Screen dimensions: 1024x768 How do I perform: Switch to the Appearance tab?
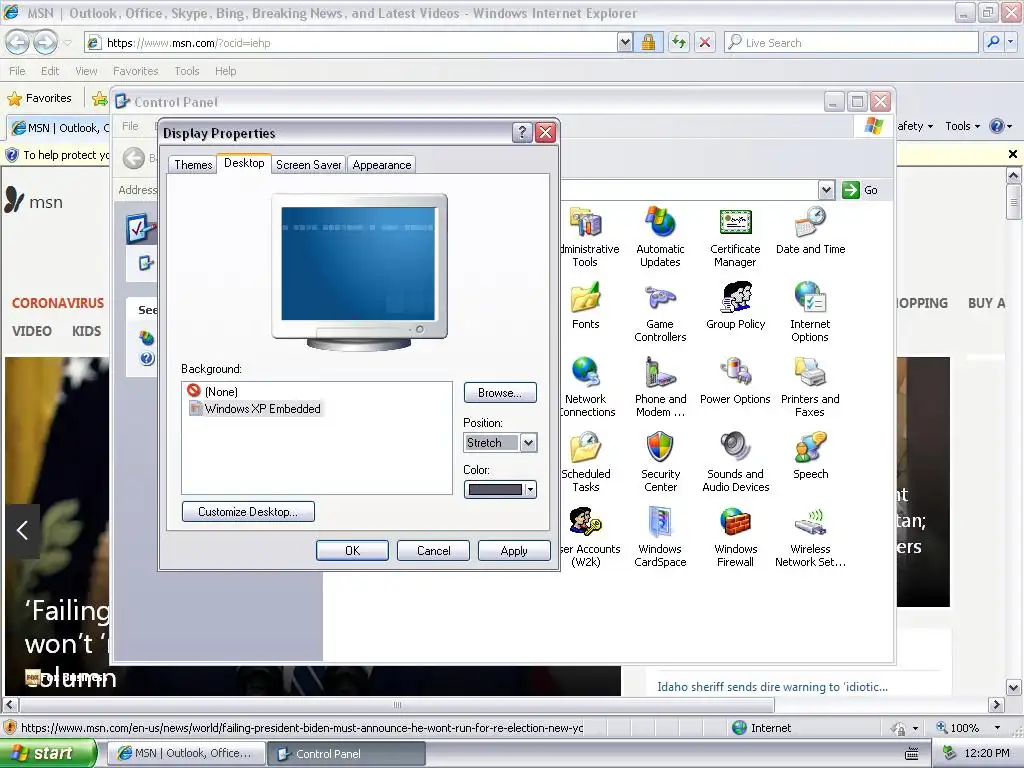(x=381, y=165)
